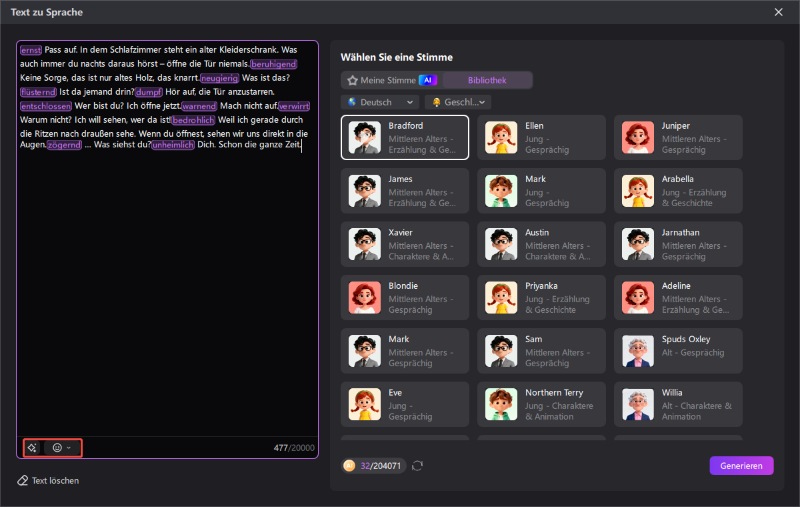Click the eraser icon beside Text löschen
This screenshot has width=800, height=507.
click(x=22, y=480)
